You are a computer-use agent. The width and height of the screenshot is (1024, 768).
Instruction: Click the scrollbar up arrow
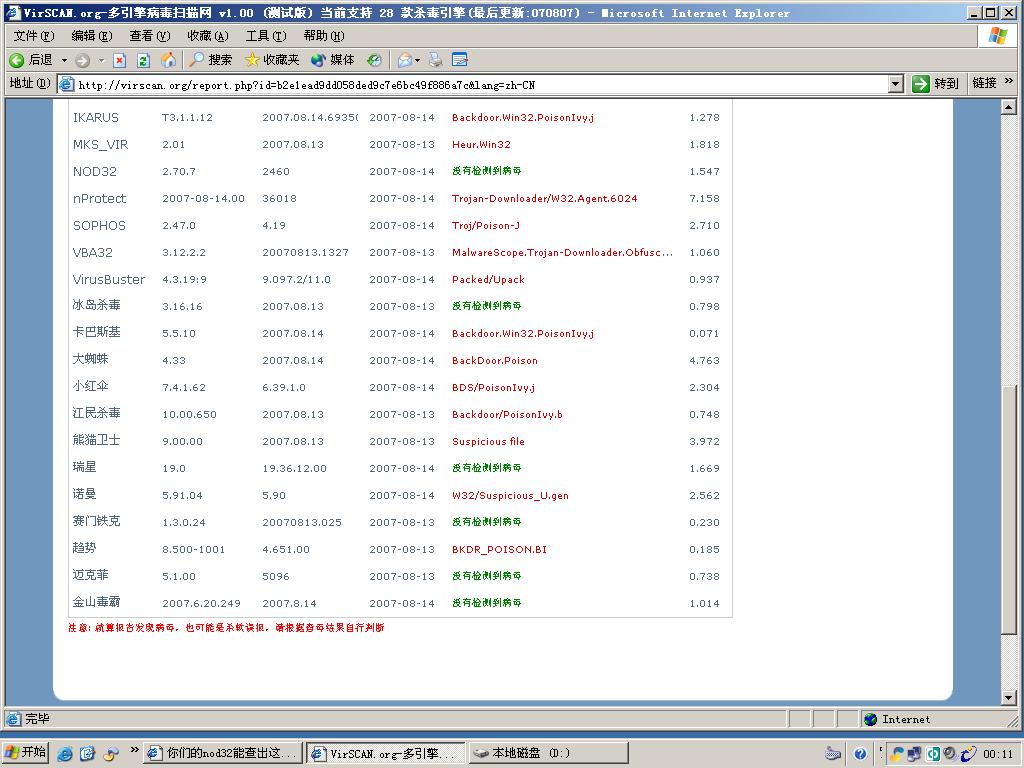1009,107
